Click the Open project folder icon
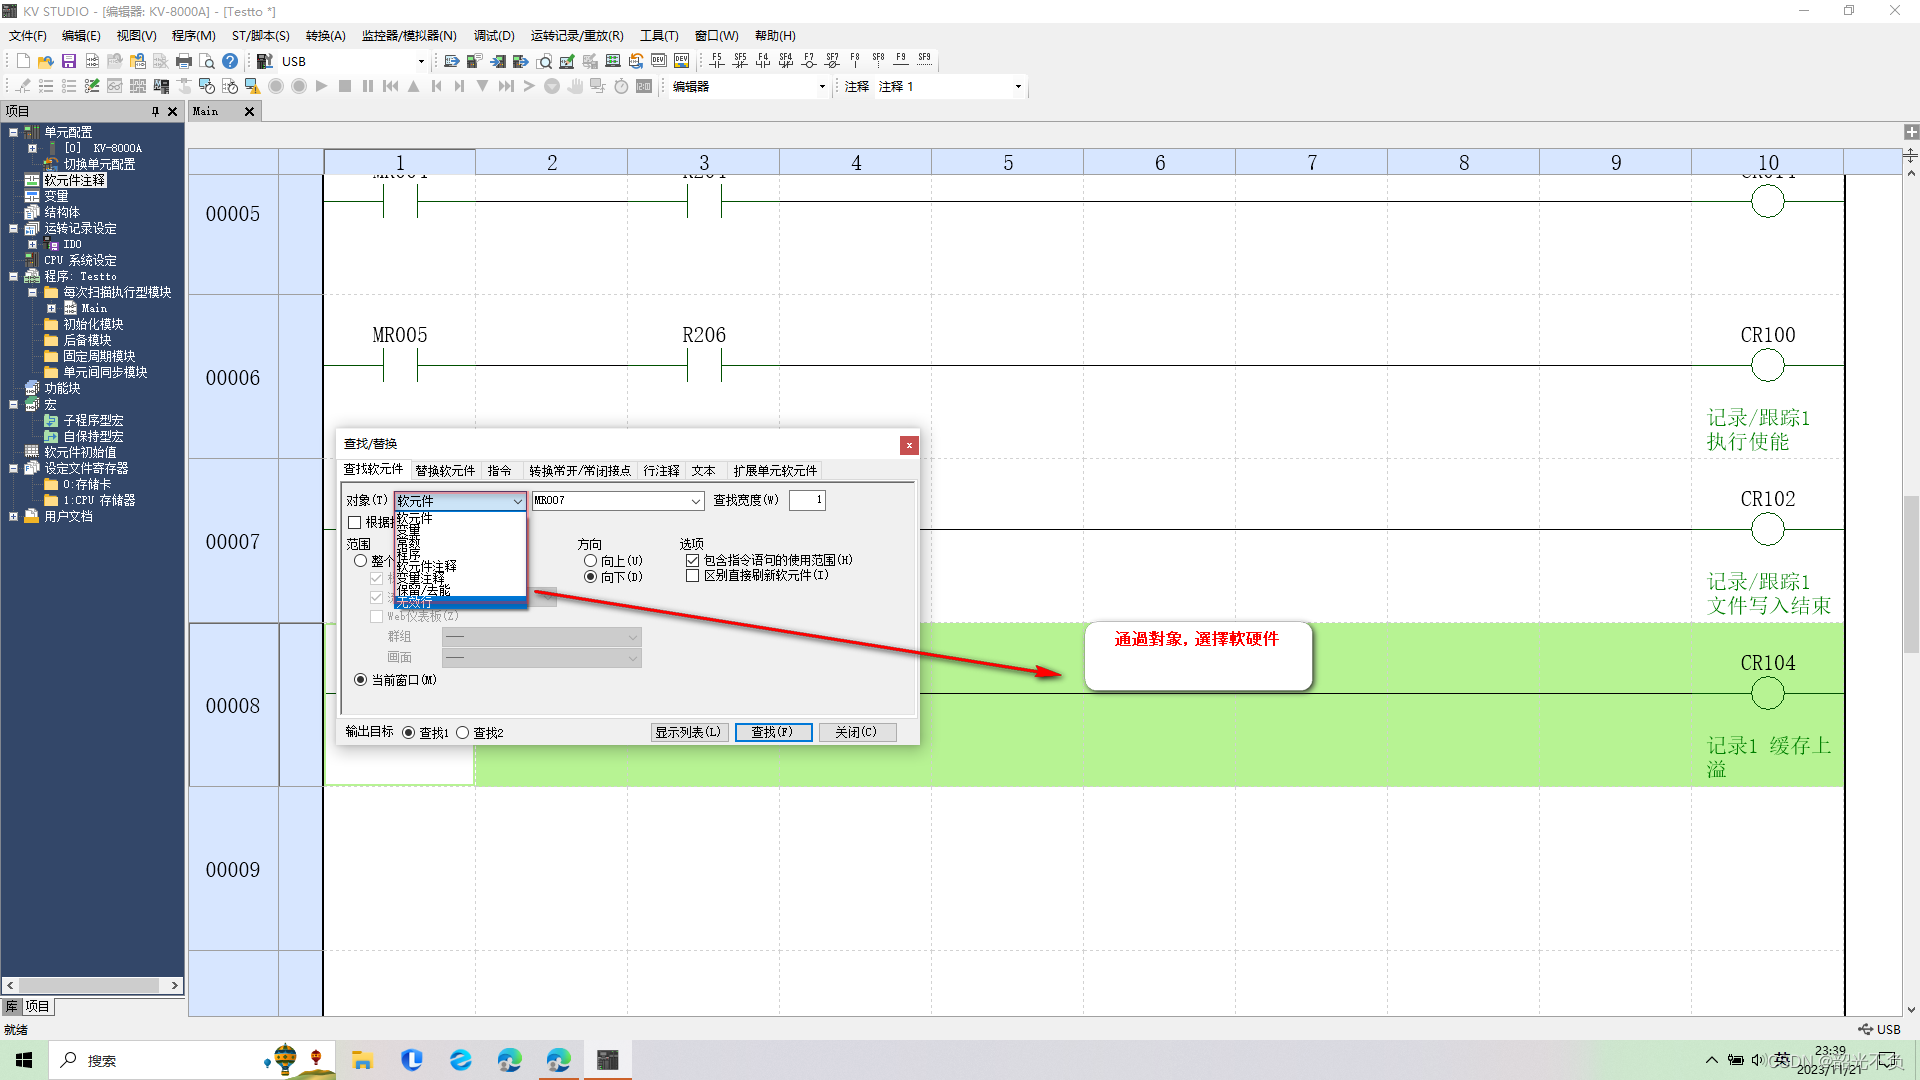 coord(45,61)
